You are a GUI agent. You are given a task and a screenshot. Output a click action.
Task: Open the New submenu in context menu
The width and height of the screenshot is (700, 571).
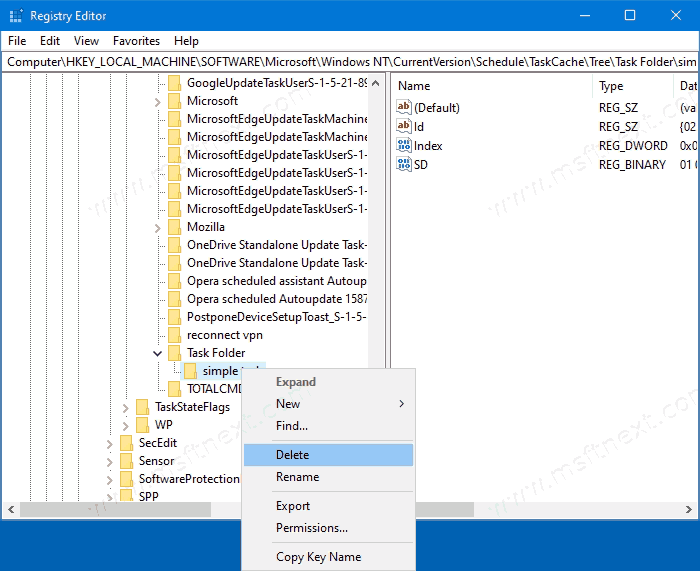click(x=288, y=404)
